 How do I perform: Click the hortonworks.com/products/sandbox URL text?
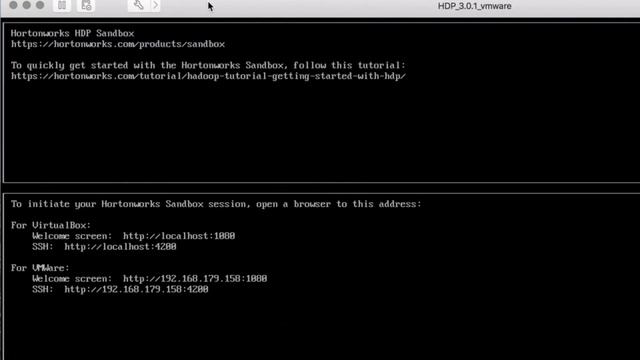(x=118, y=44)
